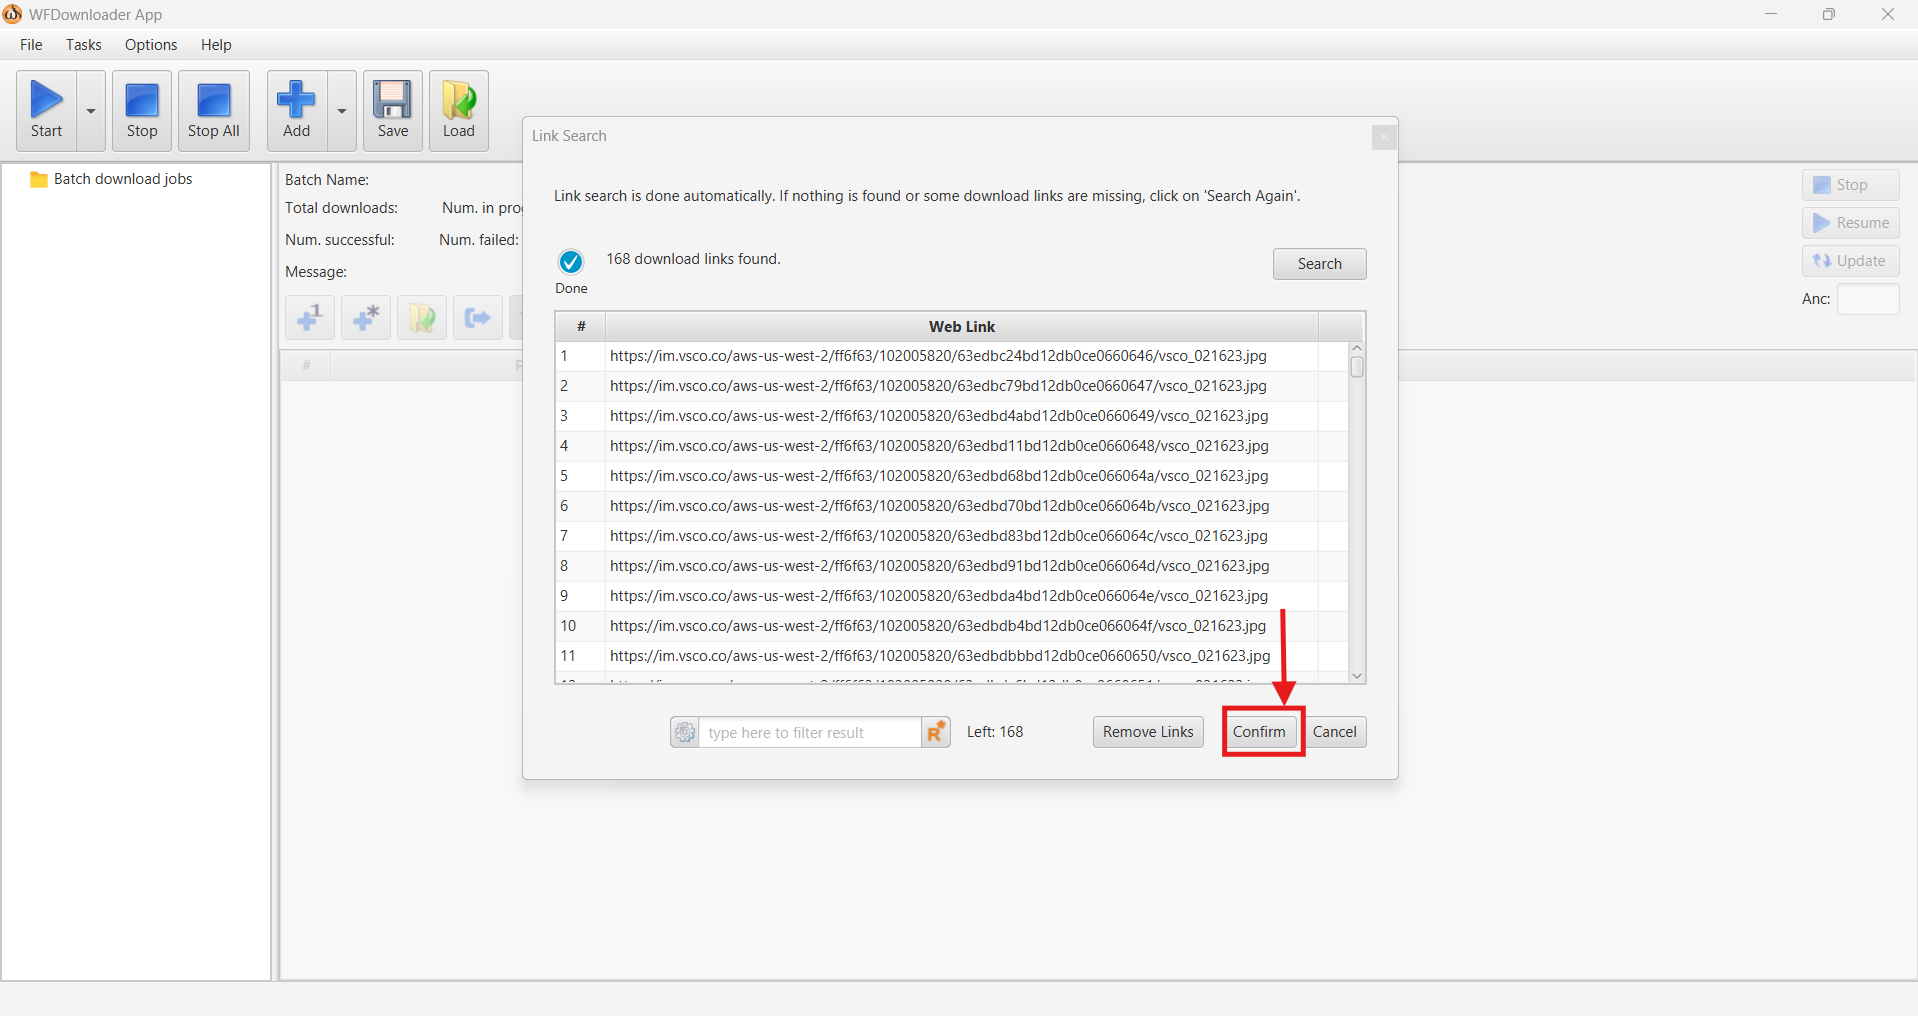Click the orange R regex filter icon
Viewport: 1918px width, 1016px height.
[x=936, y=732]
